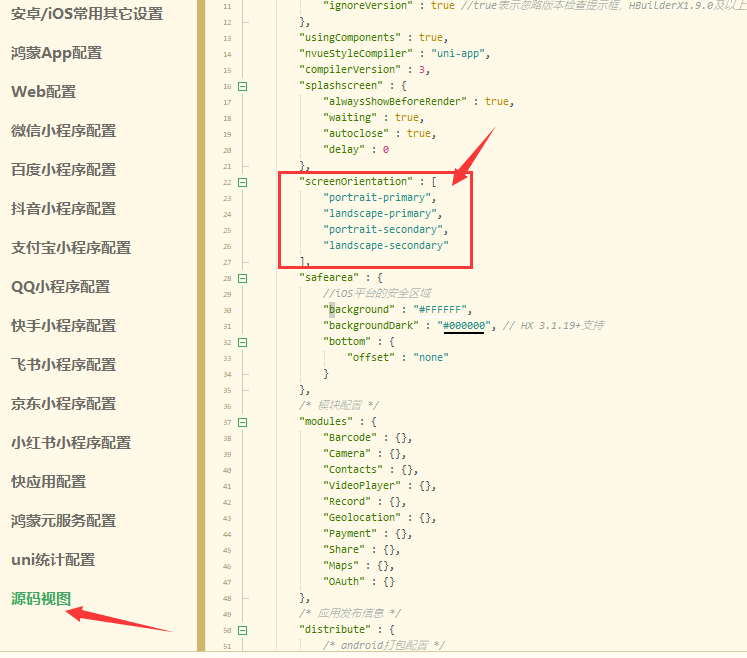
Task: Select 安卓/iOS常用其它设置 in sidebar
Action: [x=87, y=14]
